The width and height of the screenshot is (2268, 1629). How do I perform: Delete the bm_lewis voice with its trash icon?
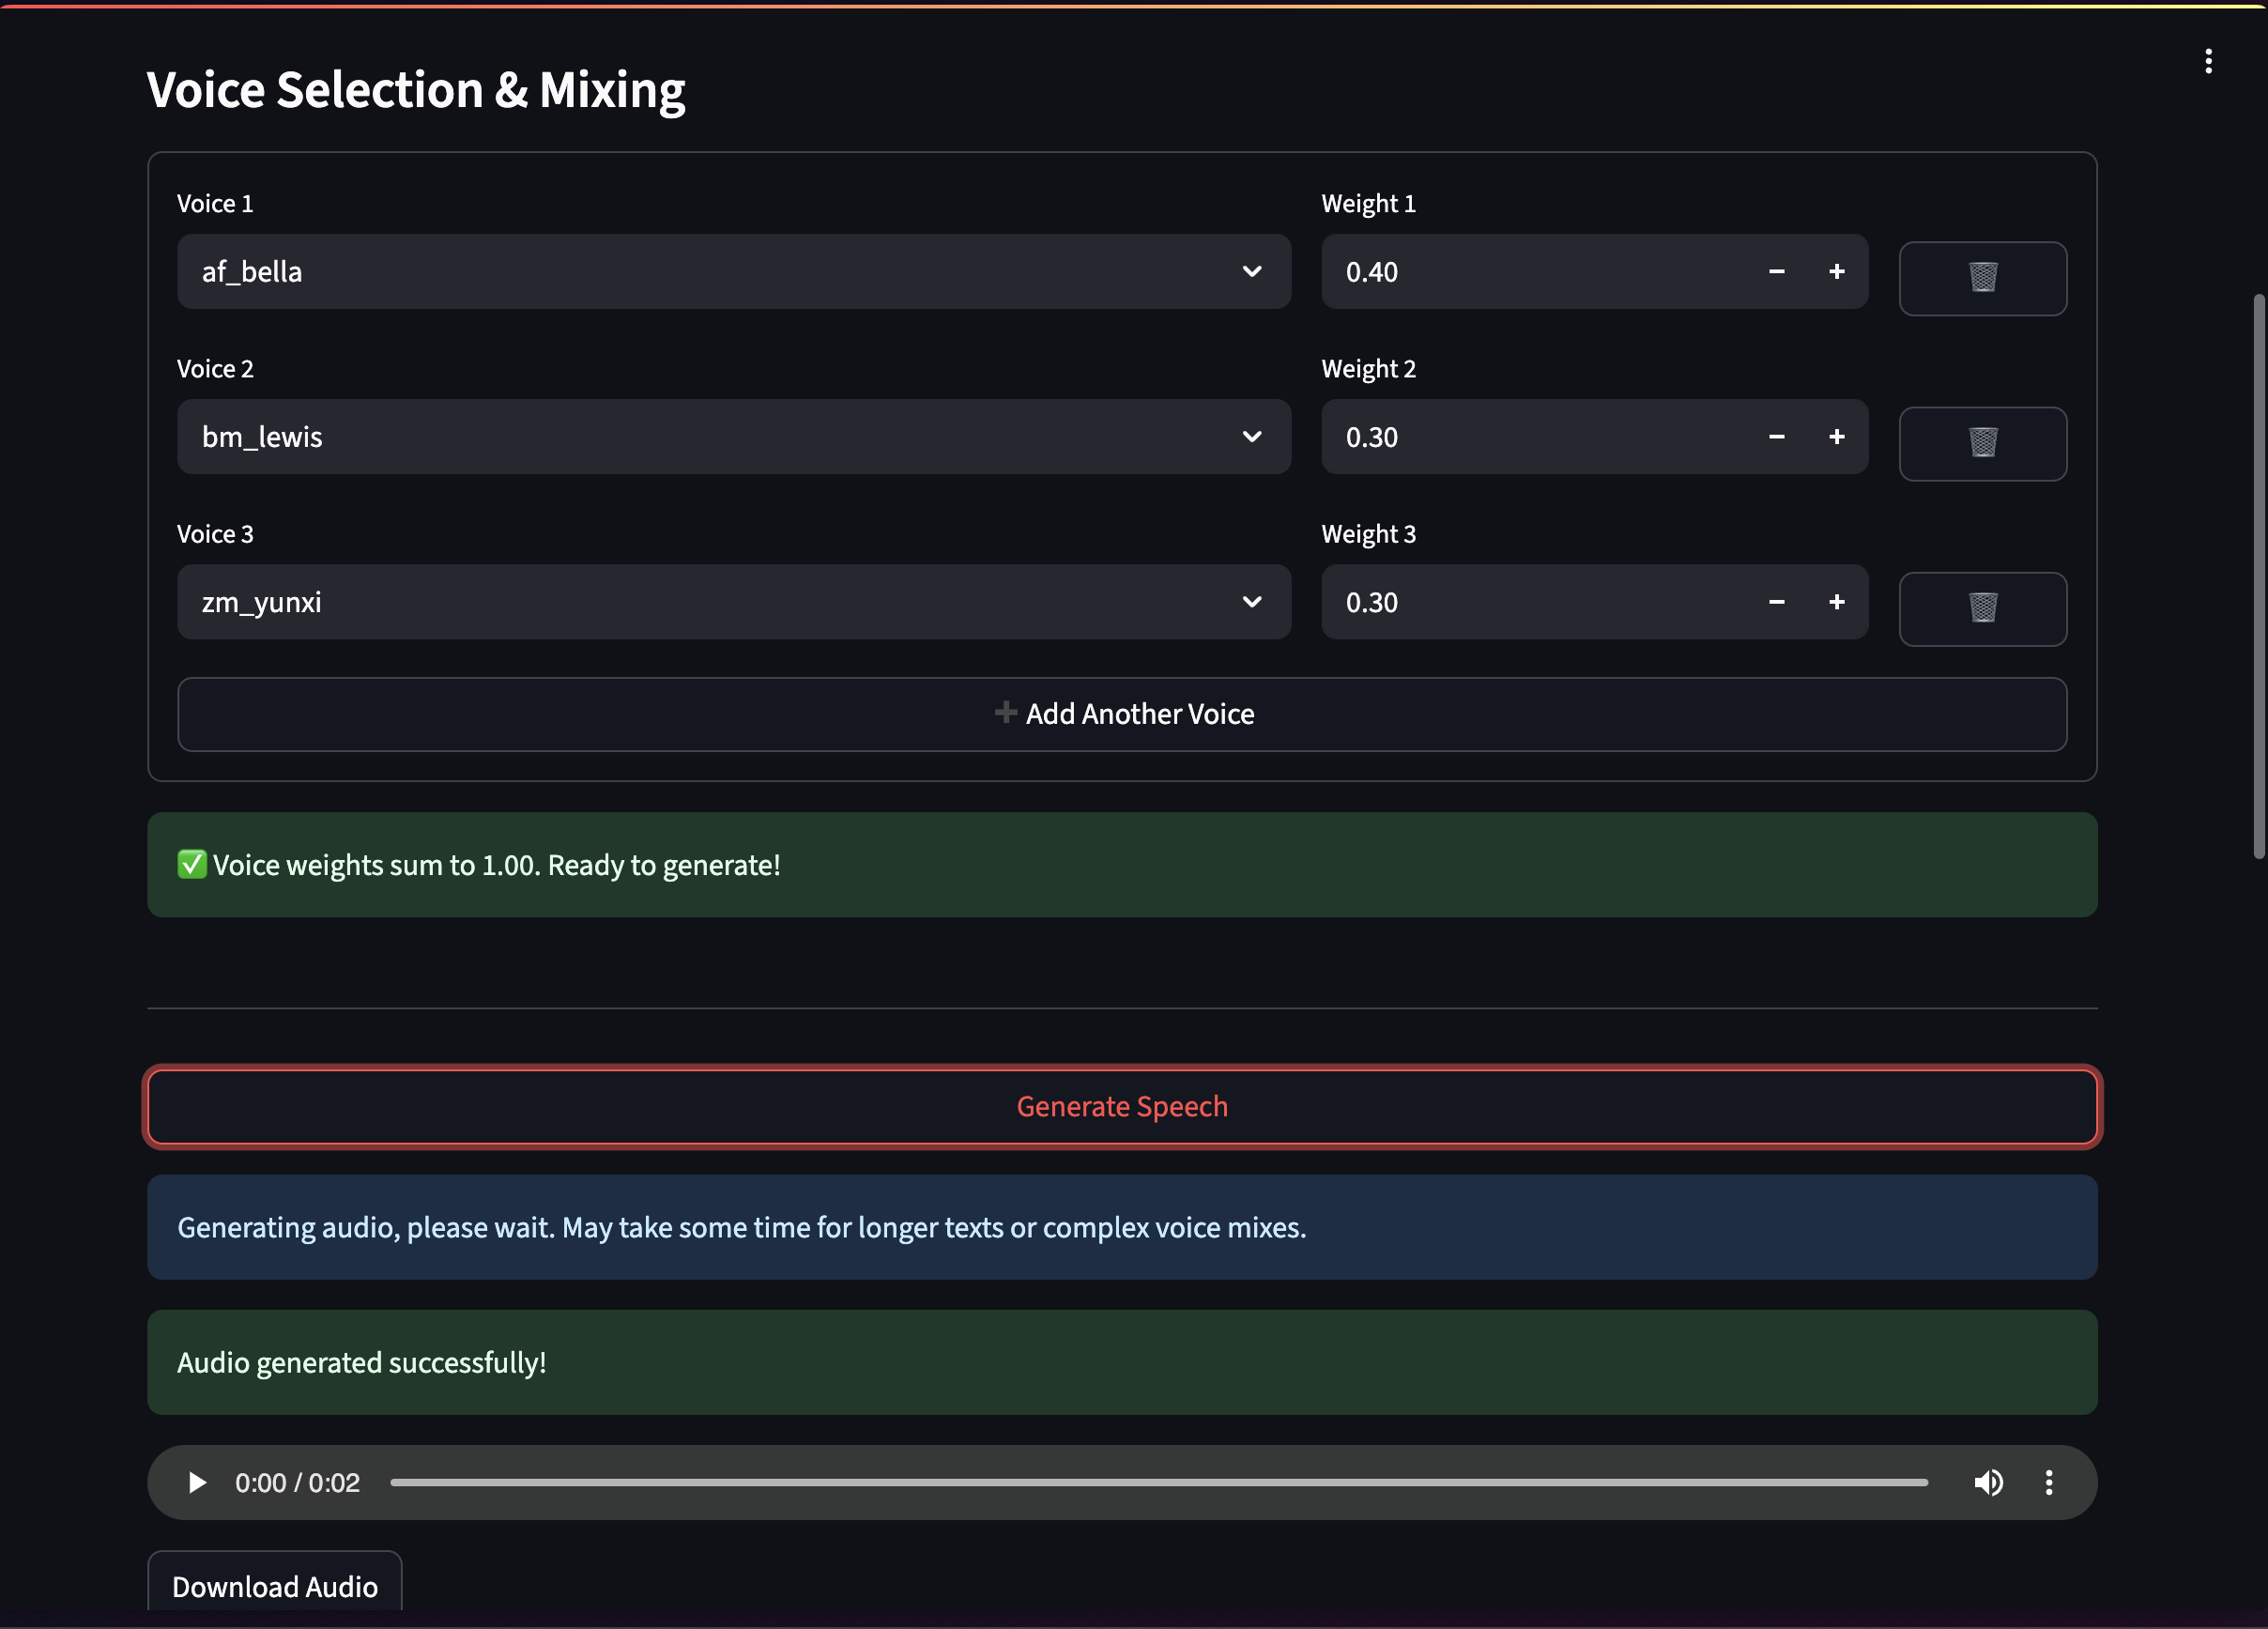click(1982, 443)
